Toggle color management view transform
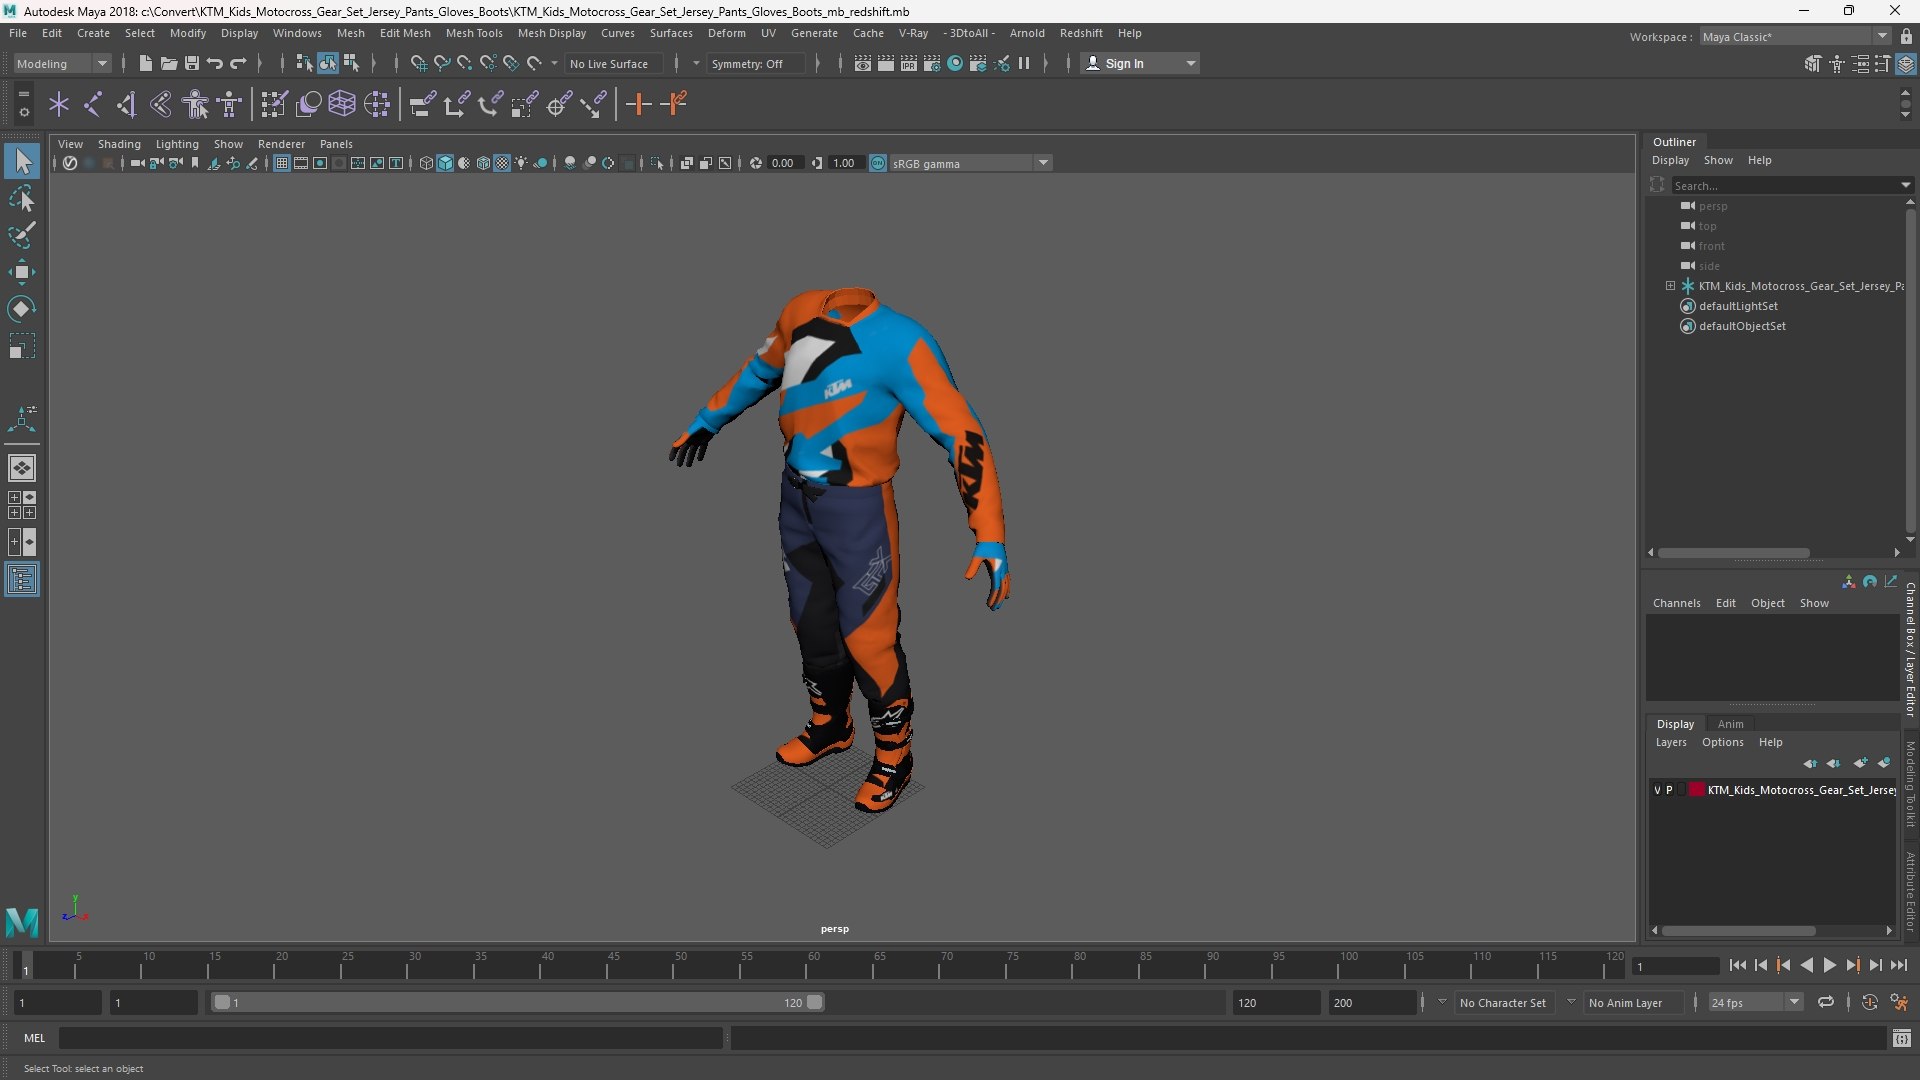 pyautogui.click(x=877, y=163)
